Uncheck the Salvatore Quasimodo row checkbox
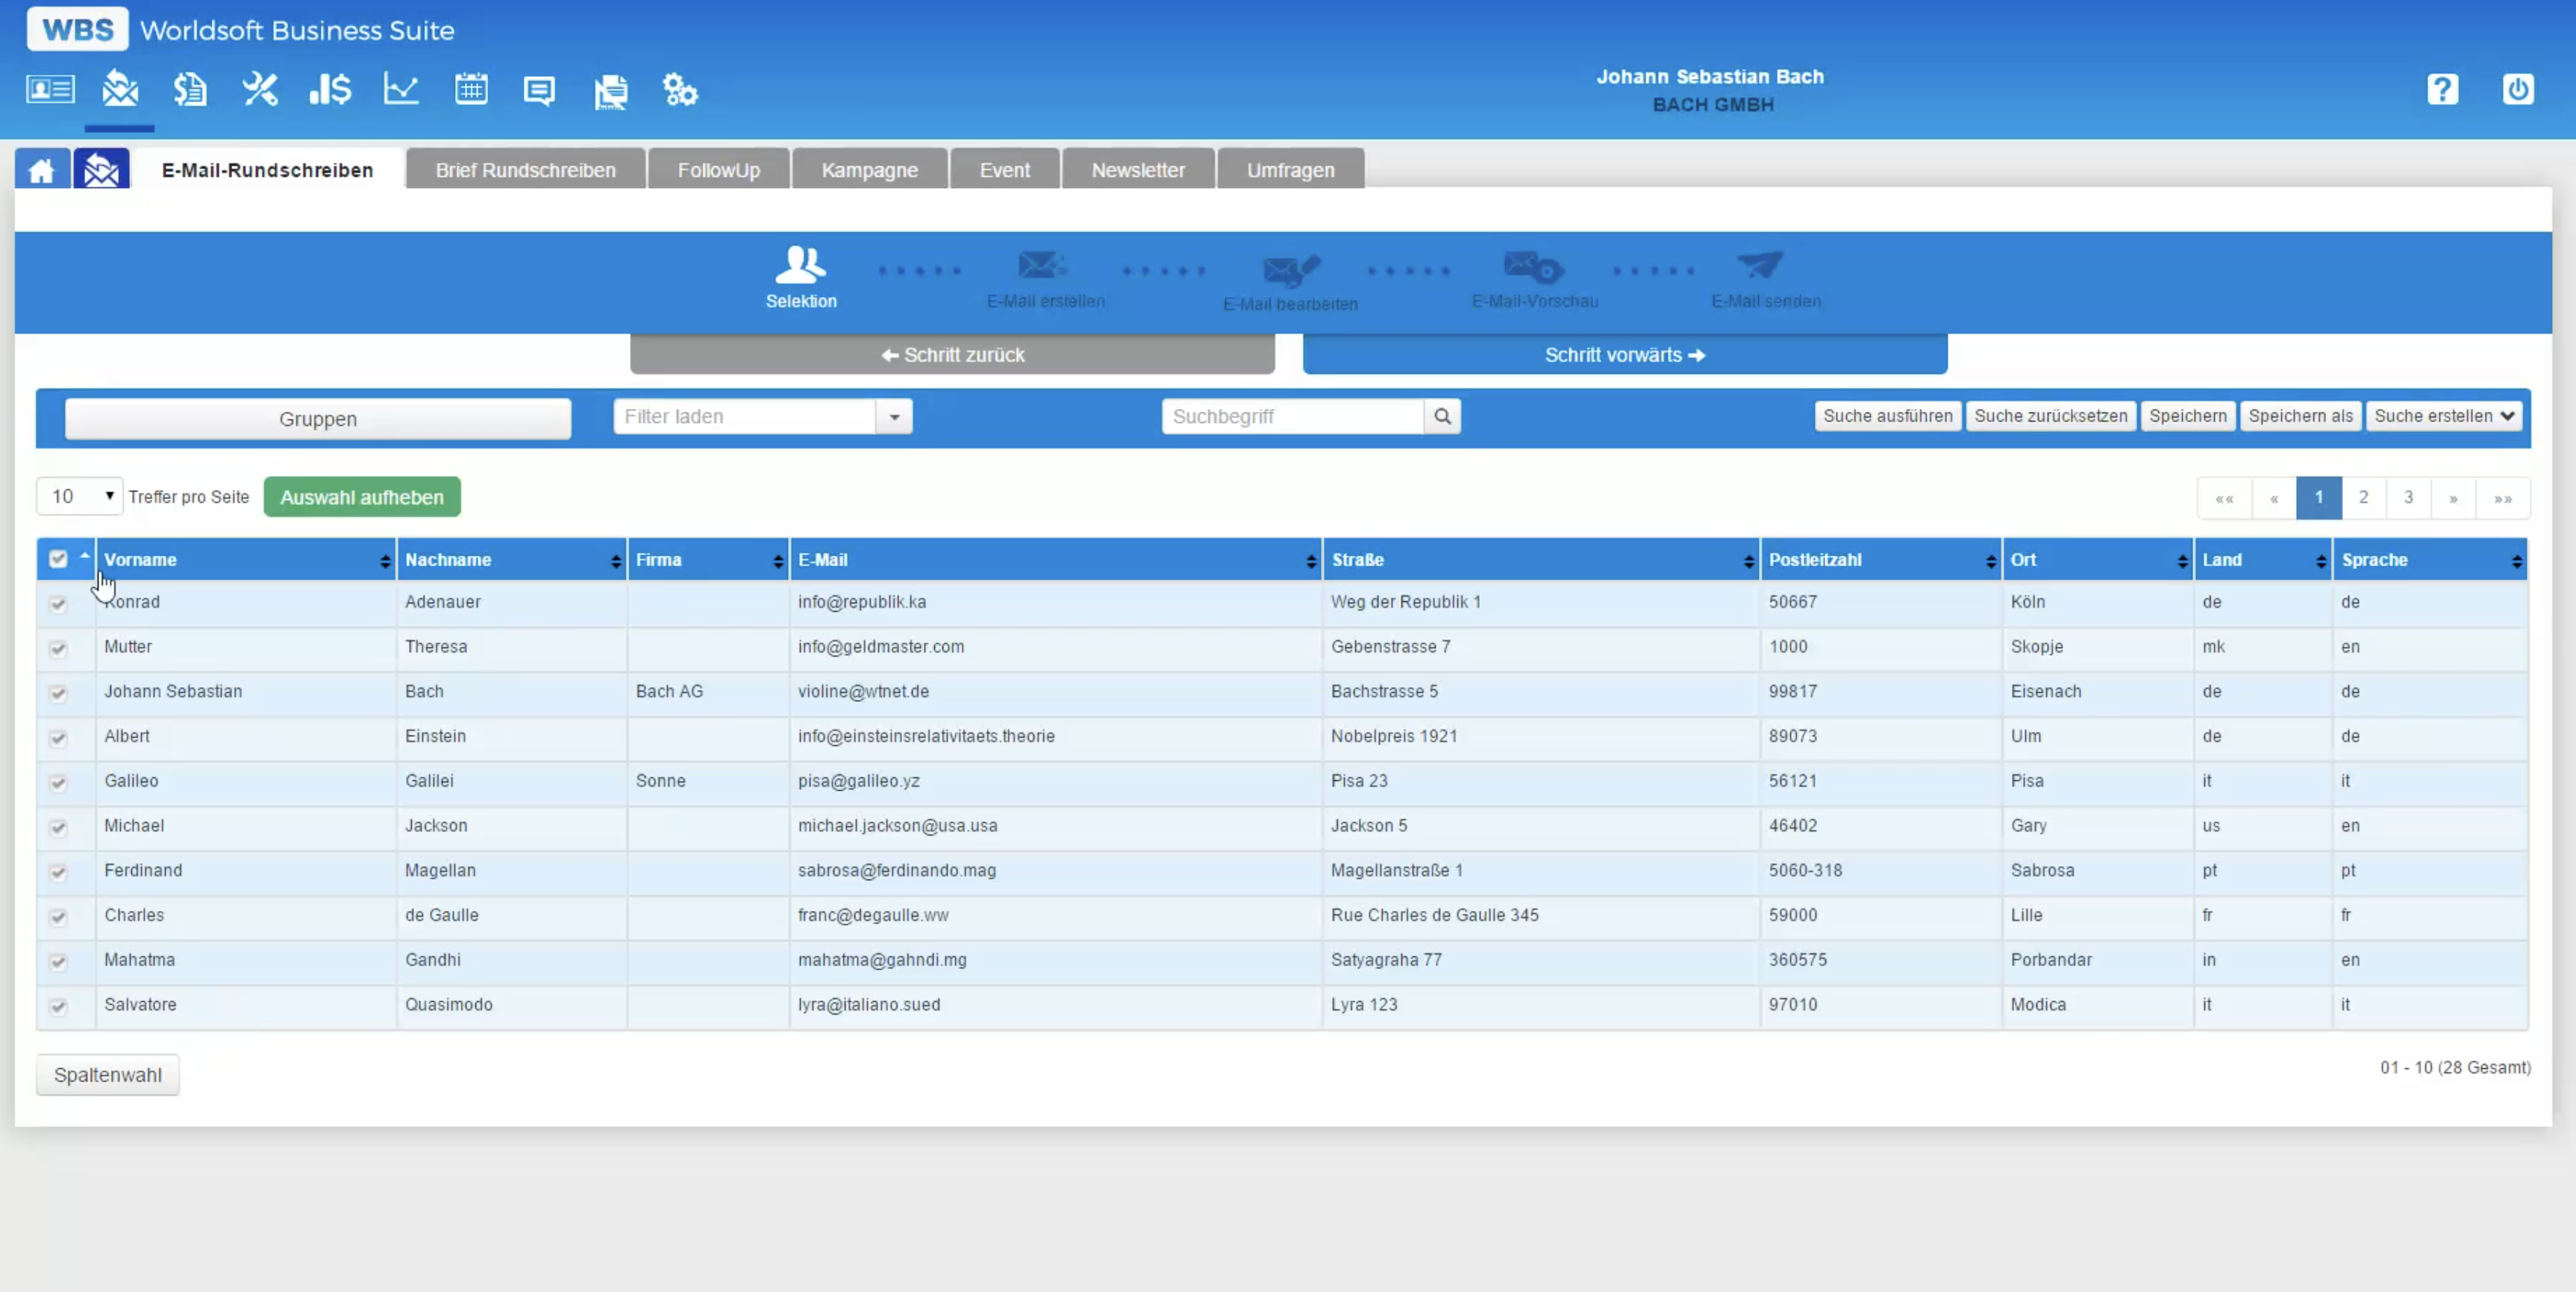The height and width of the screenshot is (1292, 2576). [58, 1006]
